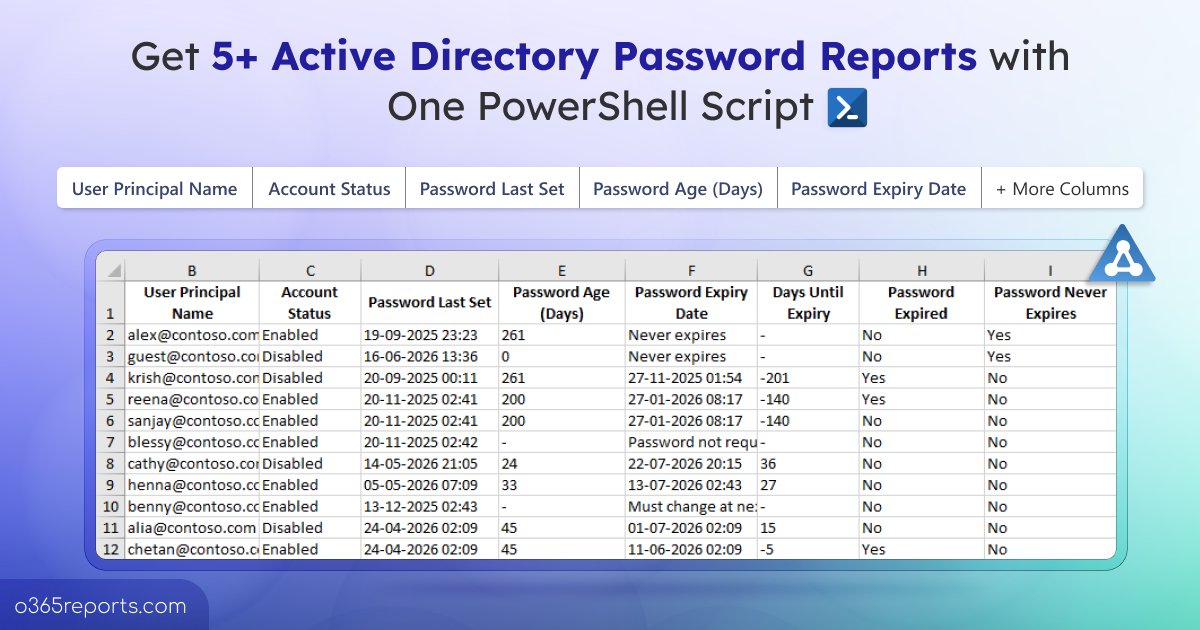This screenshot has width=1200, height=630.
Task: Click the alia@contoso.com cell
Action: (x=192, y=528)
